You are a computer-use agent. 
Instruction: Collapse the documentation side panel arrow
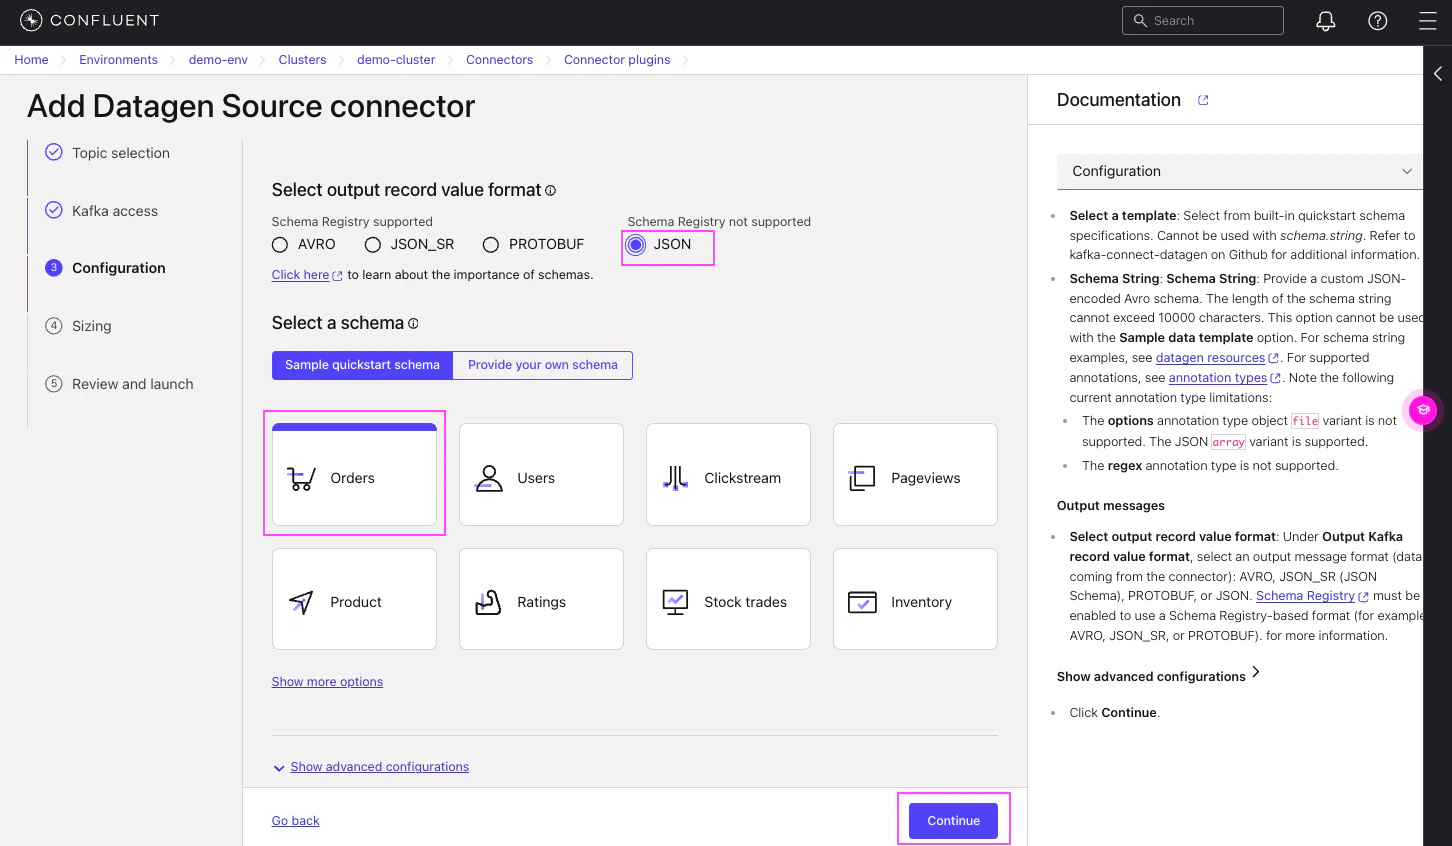tap(1438, 73)
